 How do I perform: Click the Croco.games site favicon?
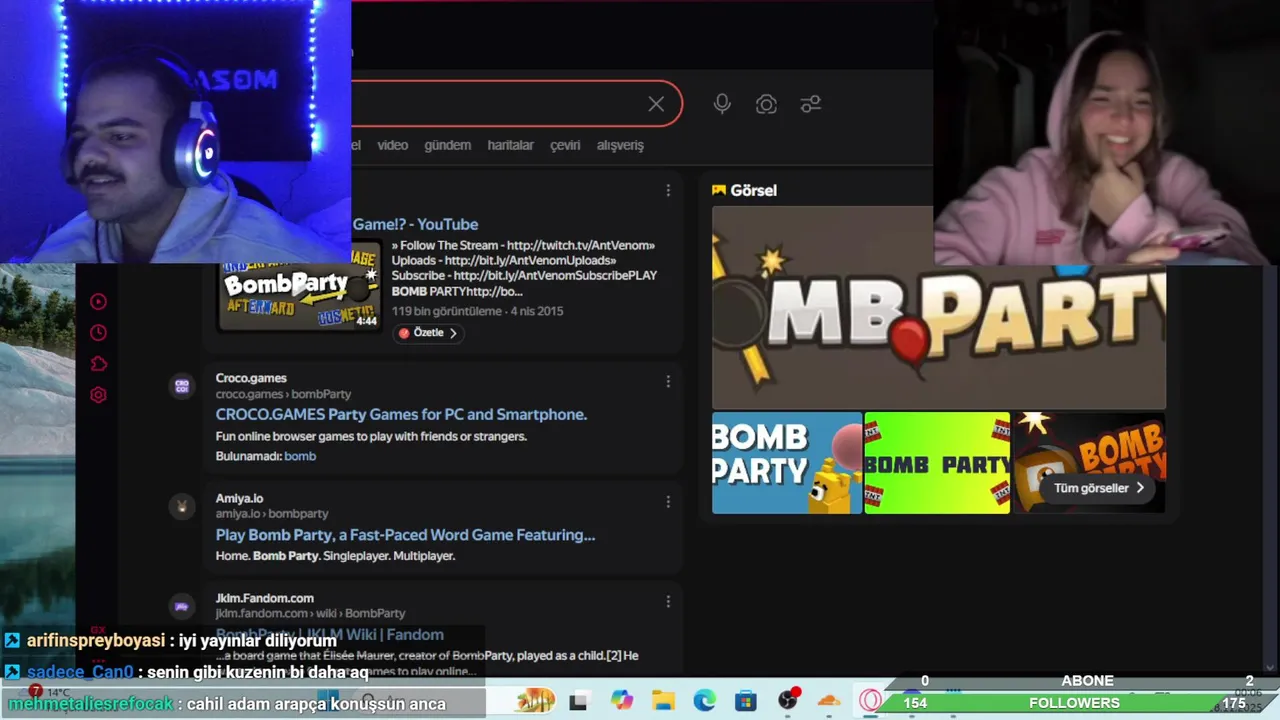182,386
